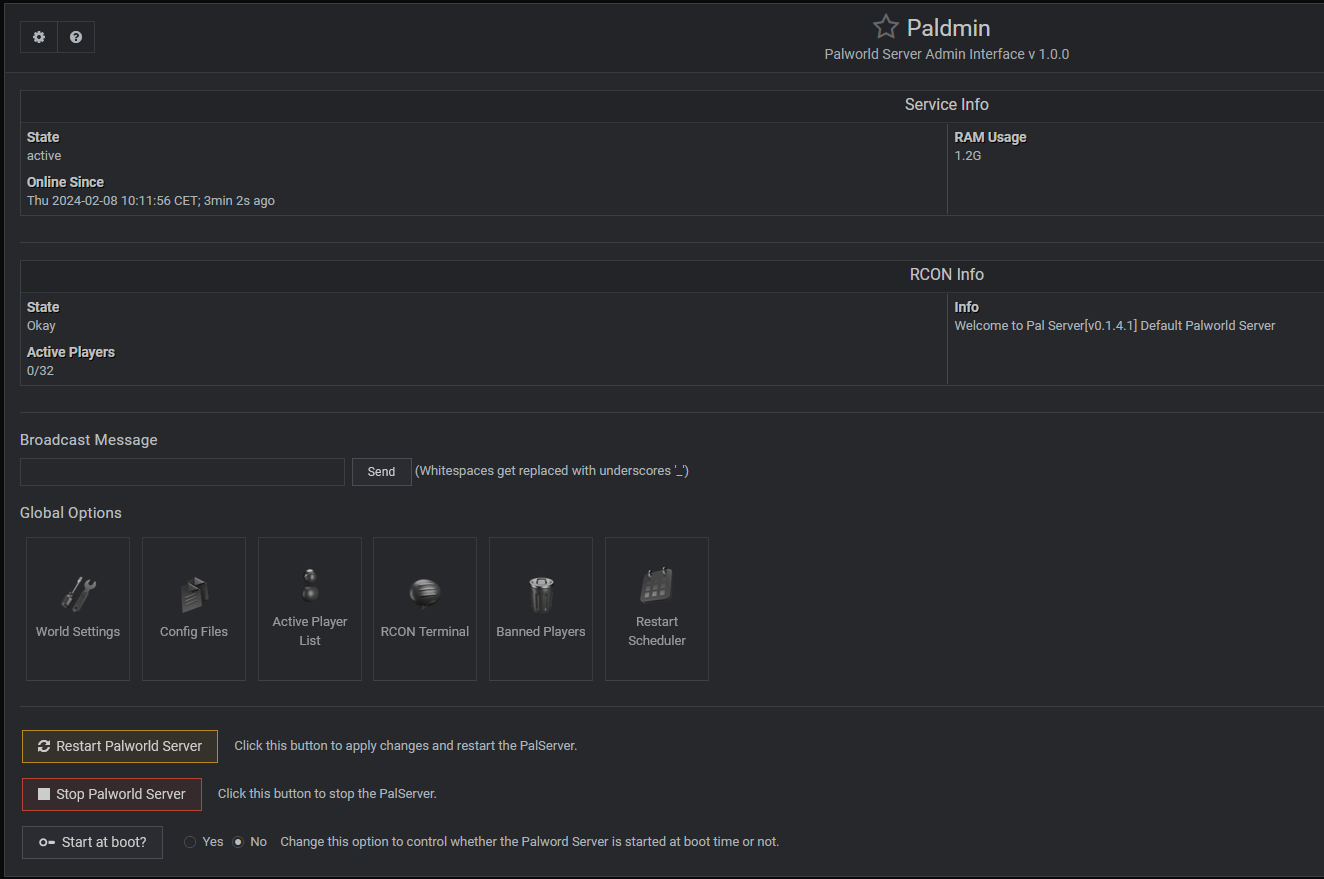The height and width of the screenshot is (879, 1324).
Task: Click the Welcome to Pal Server info text
Action: pyautogui.click(x=1115, y=326)
